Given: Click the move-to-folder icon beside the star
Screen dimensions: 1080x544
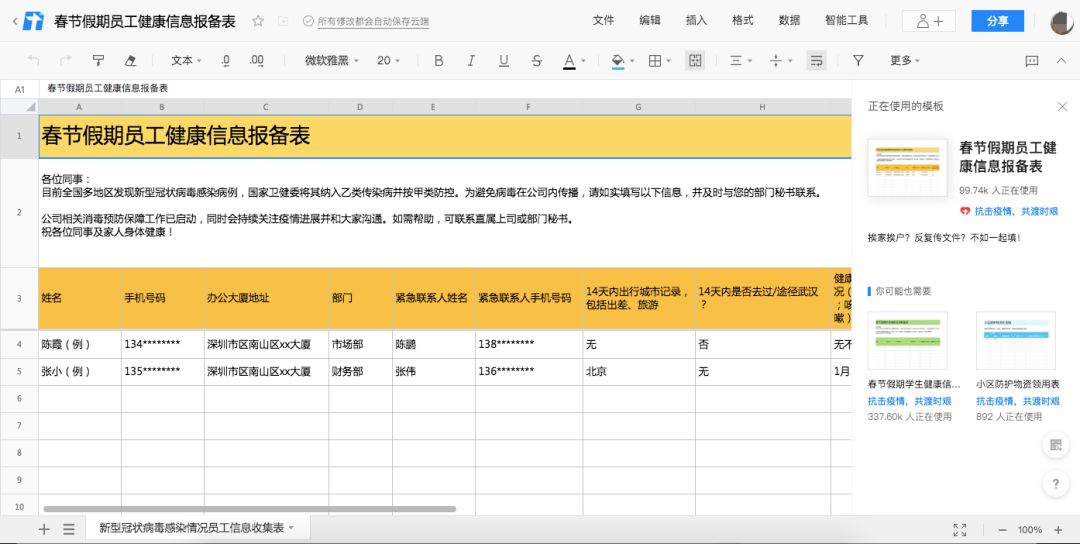Looking at the screenshot, I should click(283, 21).
